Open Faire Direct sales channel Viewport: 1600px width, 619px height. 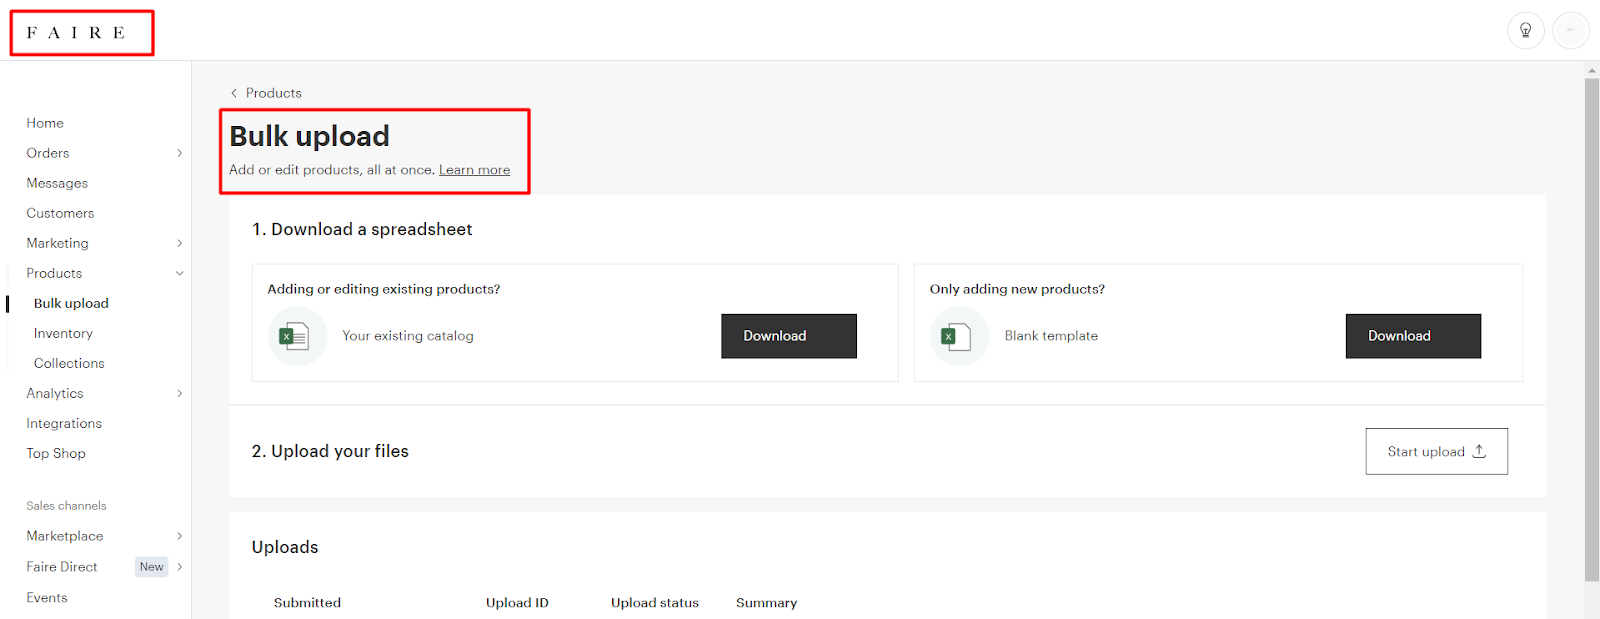(62, 567)
